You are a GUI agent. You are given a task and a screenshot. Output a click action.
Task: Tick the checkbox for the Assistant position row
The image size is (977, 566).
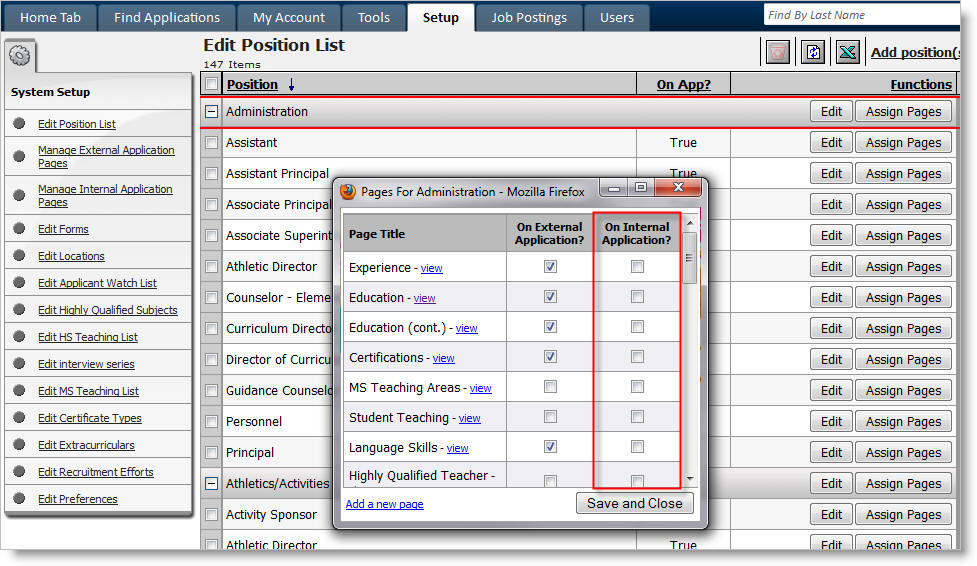[x=211, y=143]
